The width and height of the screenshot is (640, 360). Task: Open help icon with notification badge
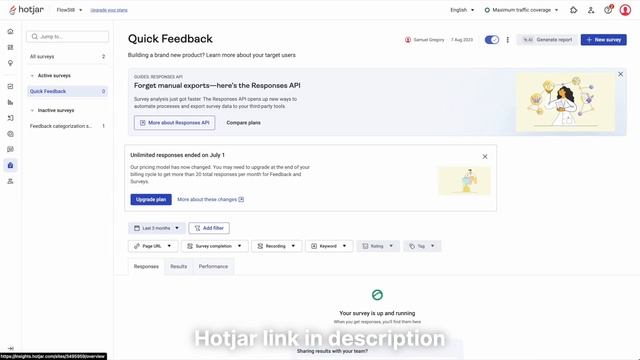click(608, 10)
